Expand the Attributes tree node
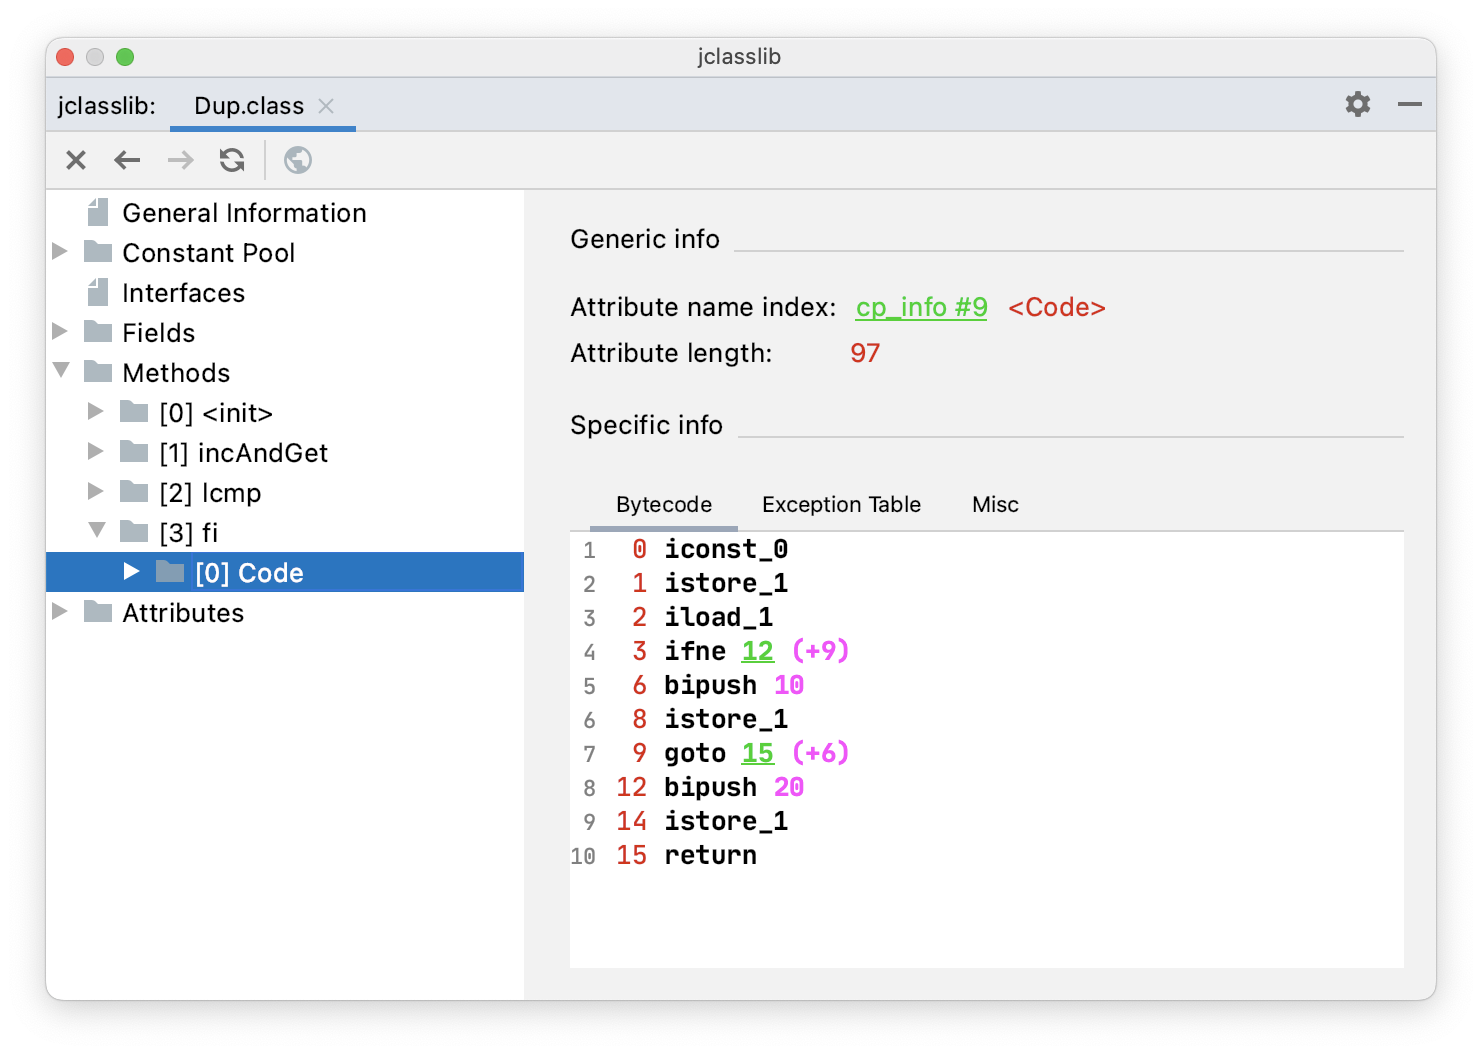1482x1054 pixels. coord(60,612)
